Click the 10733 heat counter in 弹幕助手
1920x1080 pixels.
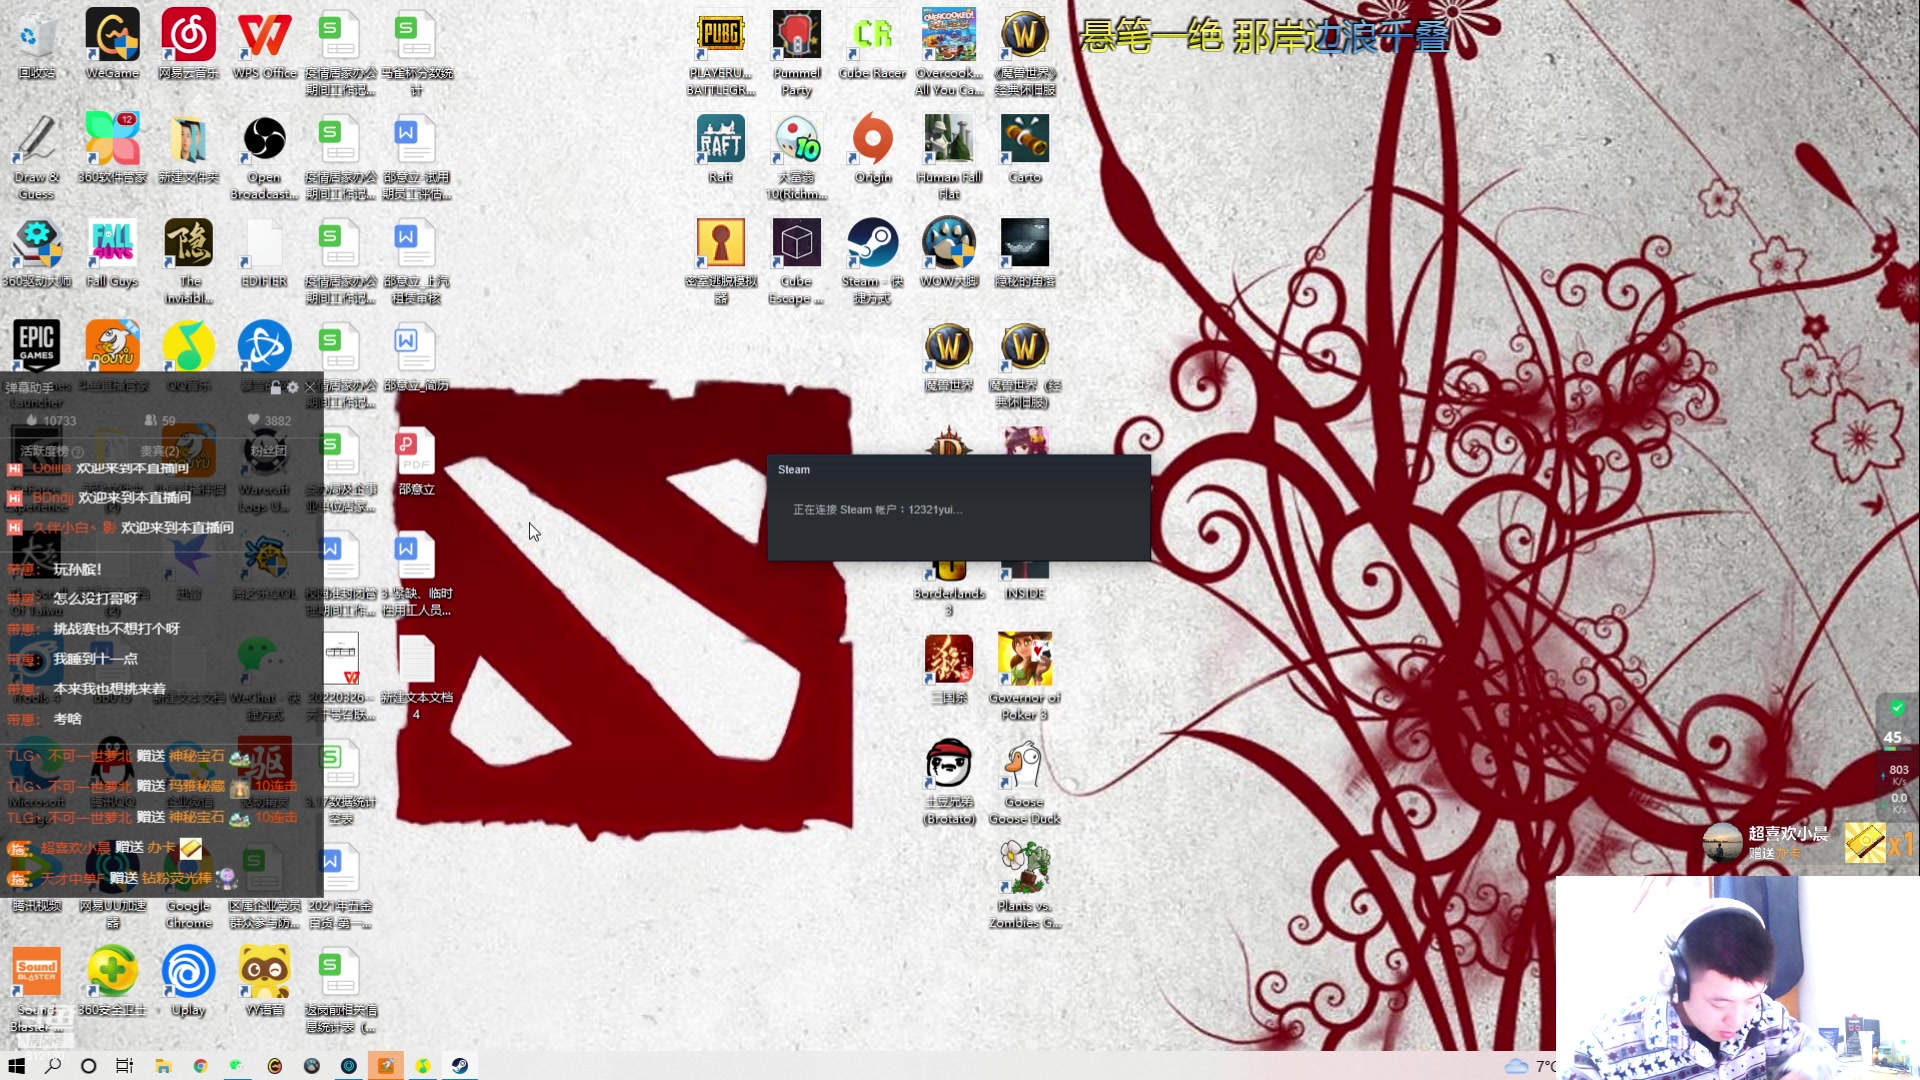[51, 421]
